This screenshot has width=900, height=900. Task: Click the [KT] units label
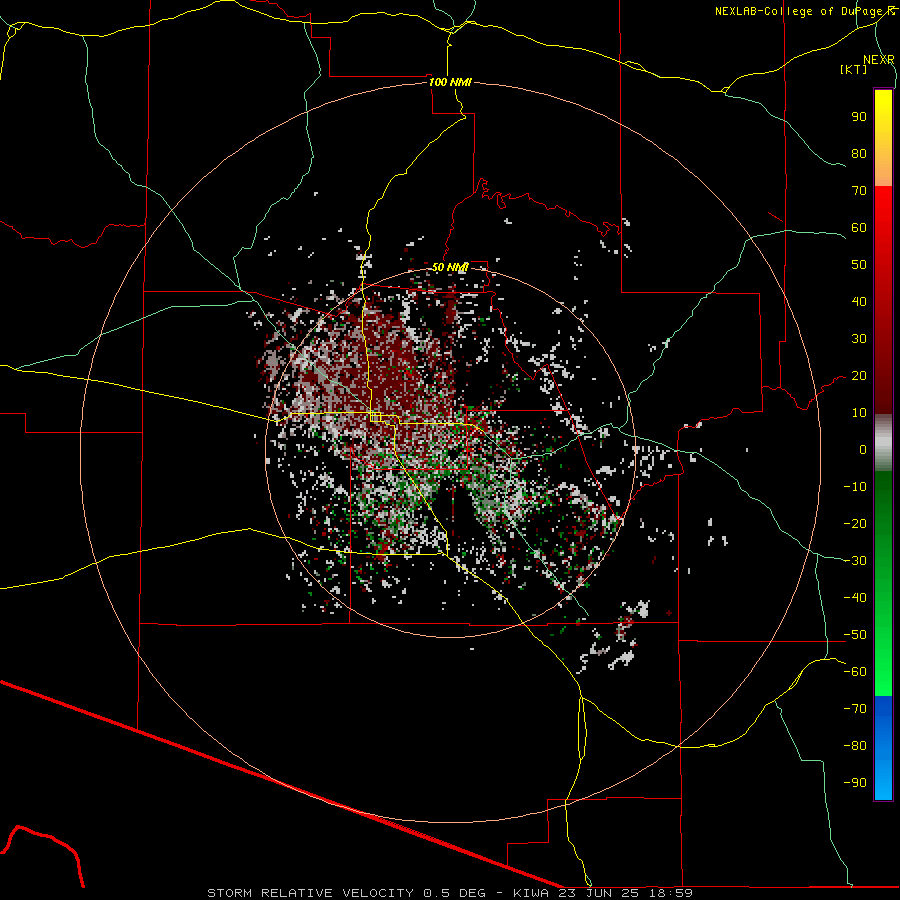pos(853,69)
